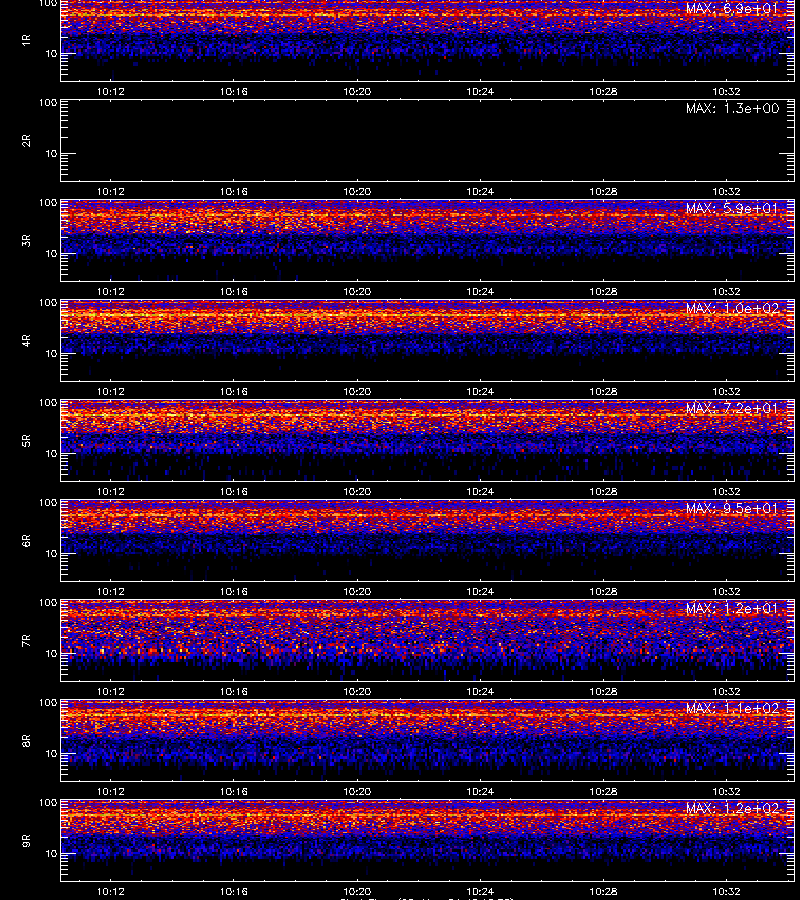The image size is (800, 900).
Task: Select the '5R' axis label
Action: coord(26,440)
